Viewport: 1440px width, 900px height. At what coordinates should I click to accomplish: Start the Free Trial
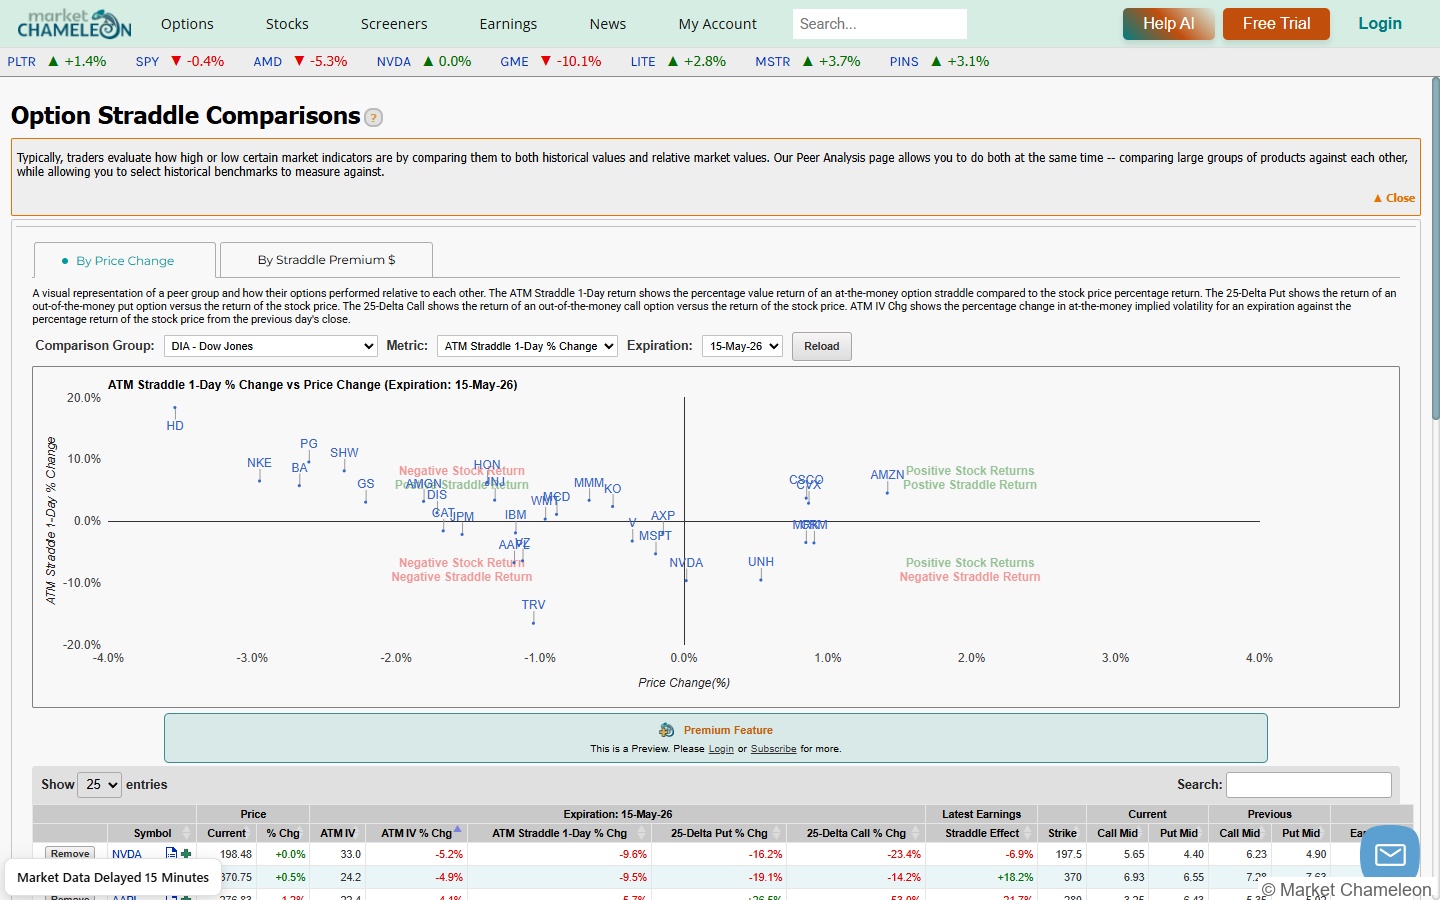pos(1276,24)
